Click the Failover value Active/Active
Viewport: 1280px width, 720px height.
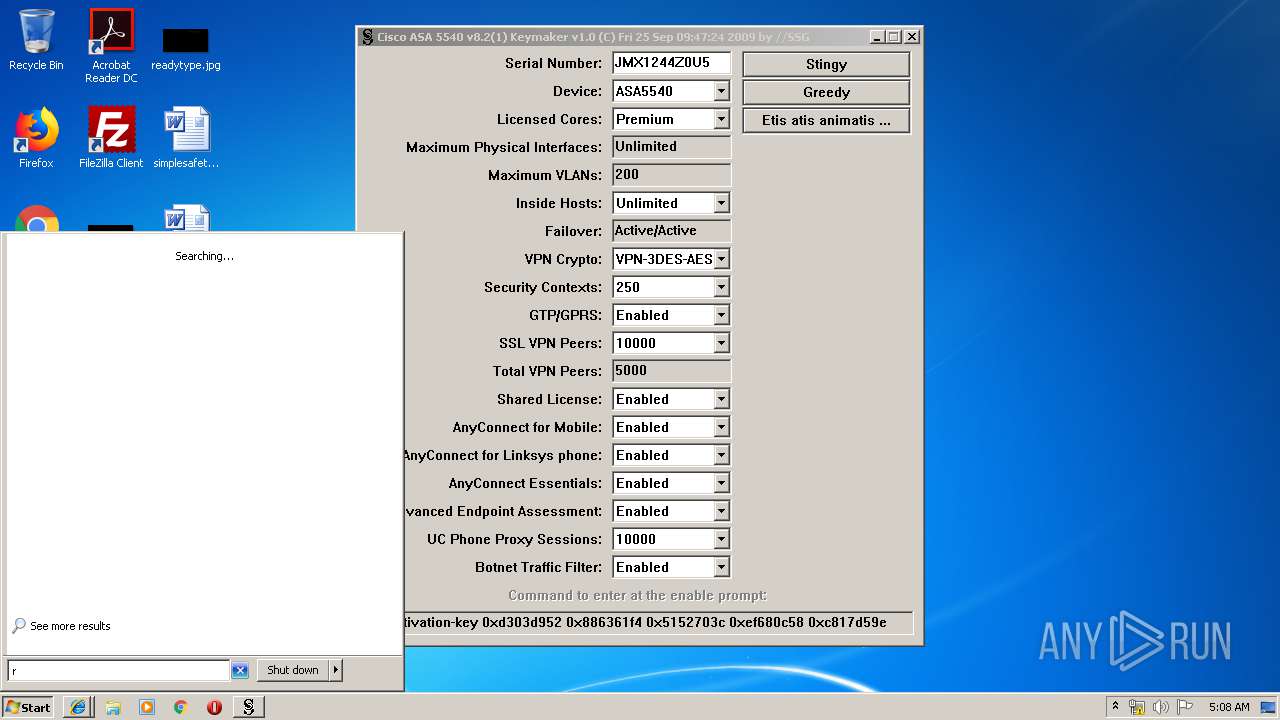(671, 231)
